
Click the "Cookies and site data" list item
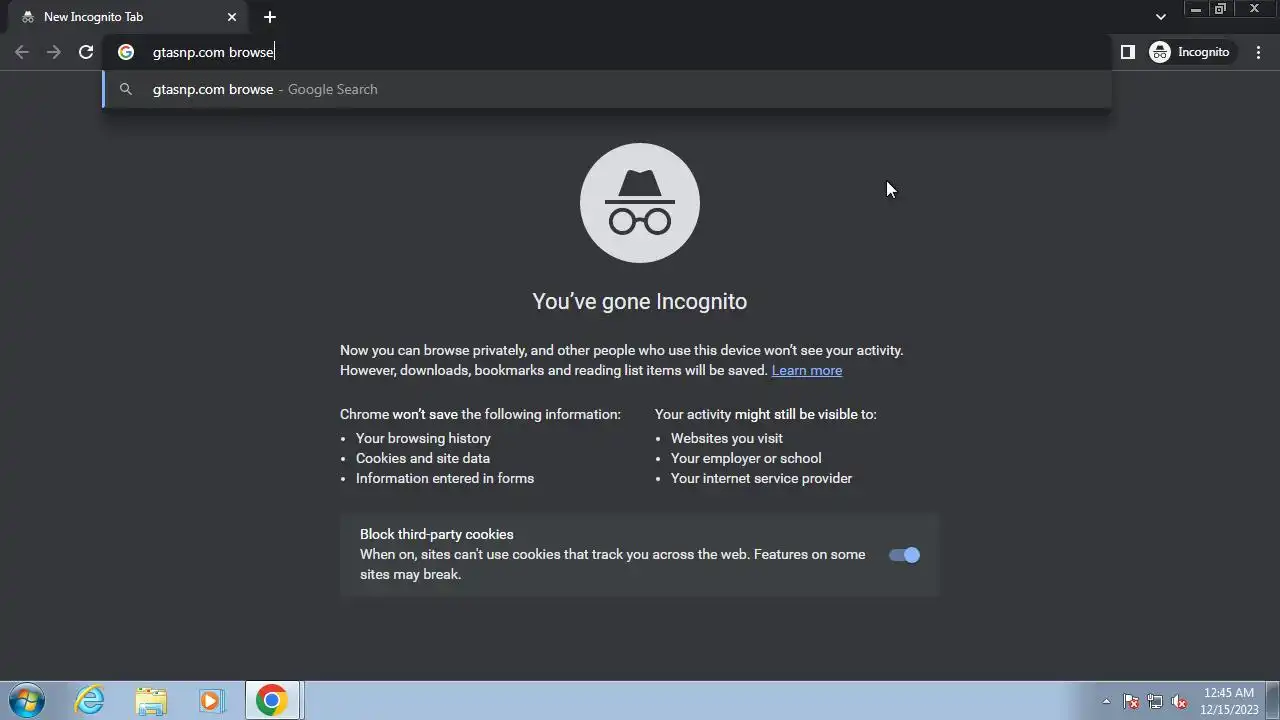coord(423,458)
